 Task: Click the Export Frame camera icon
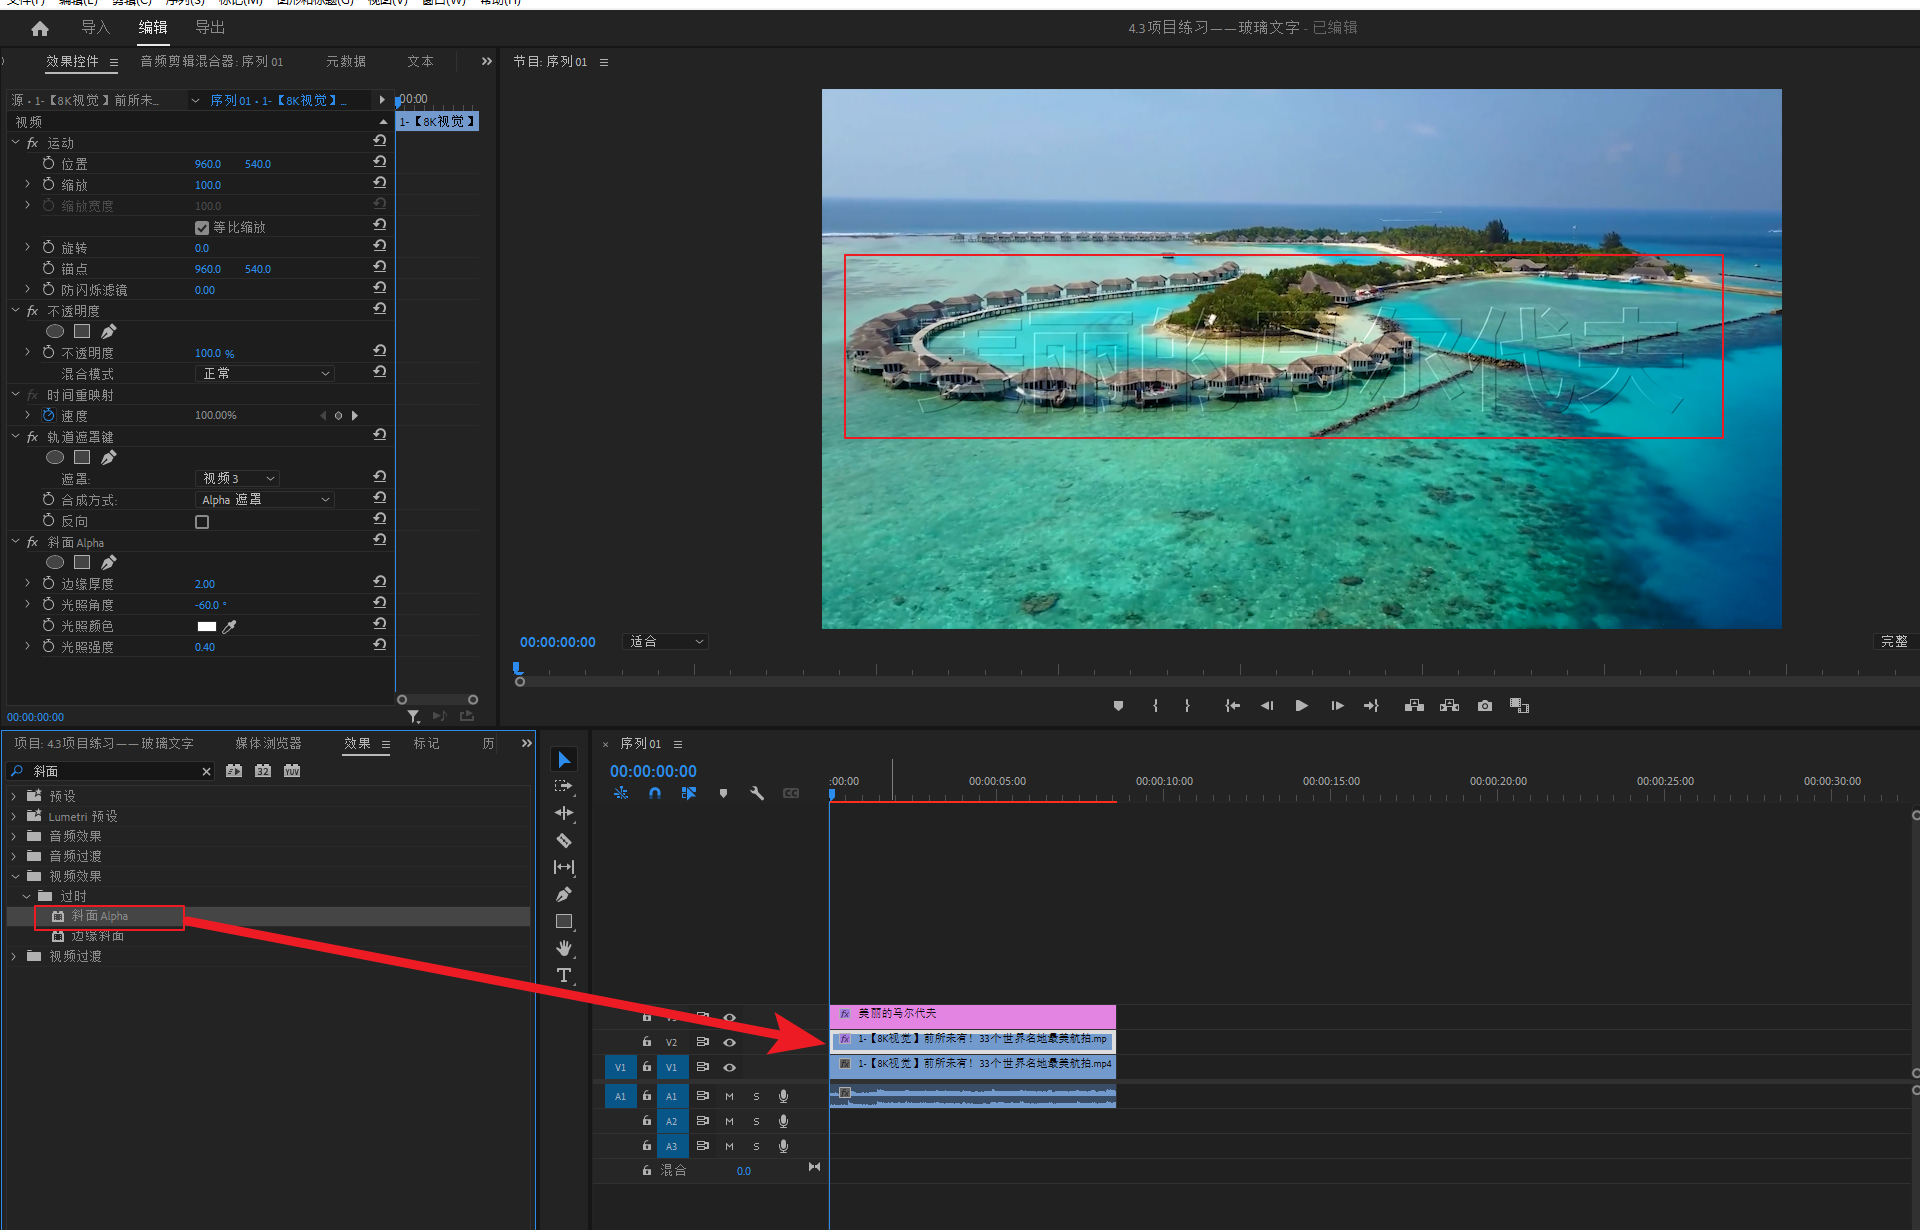point(1485,706)
